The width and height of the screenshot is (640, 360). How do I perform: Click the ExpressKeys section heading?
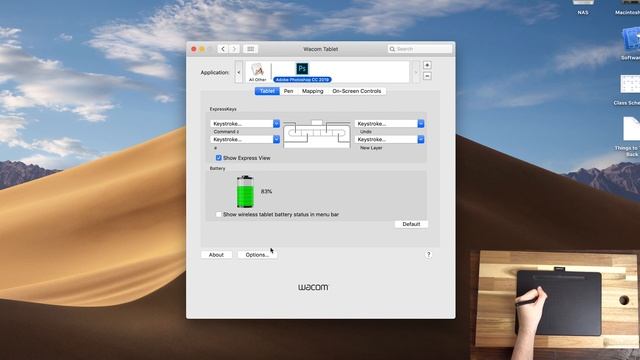tap(223, 109)
